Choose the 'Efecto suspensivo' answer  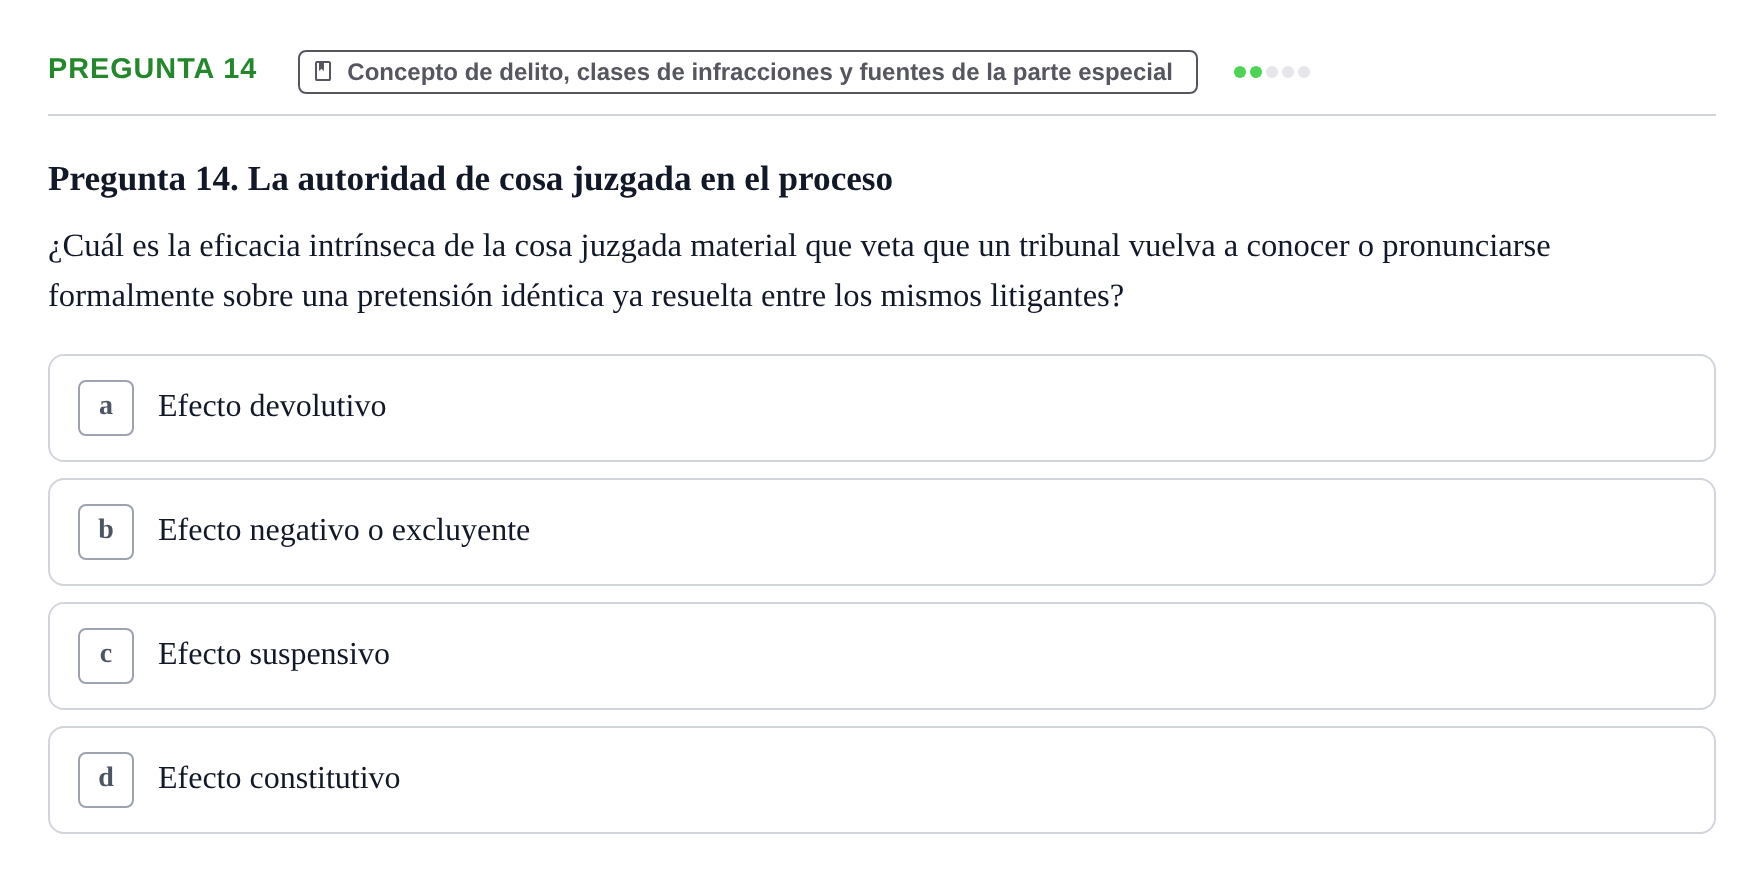882,656
